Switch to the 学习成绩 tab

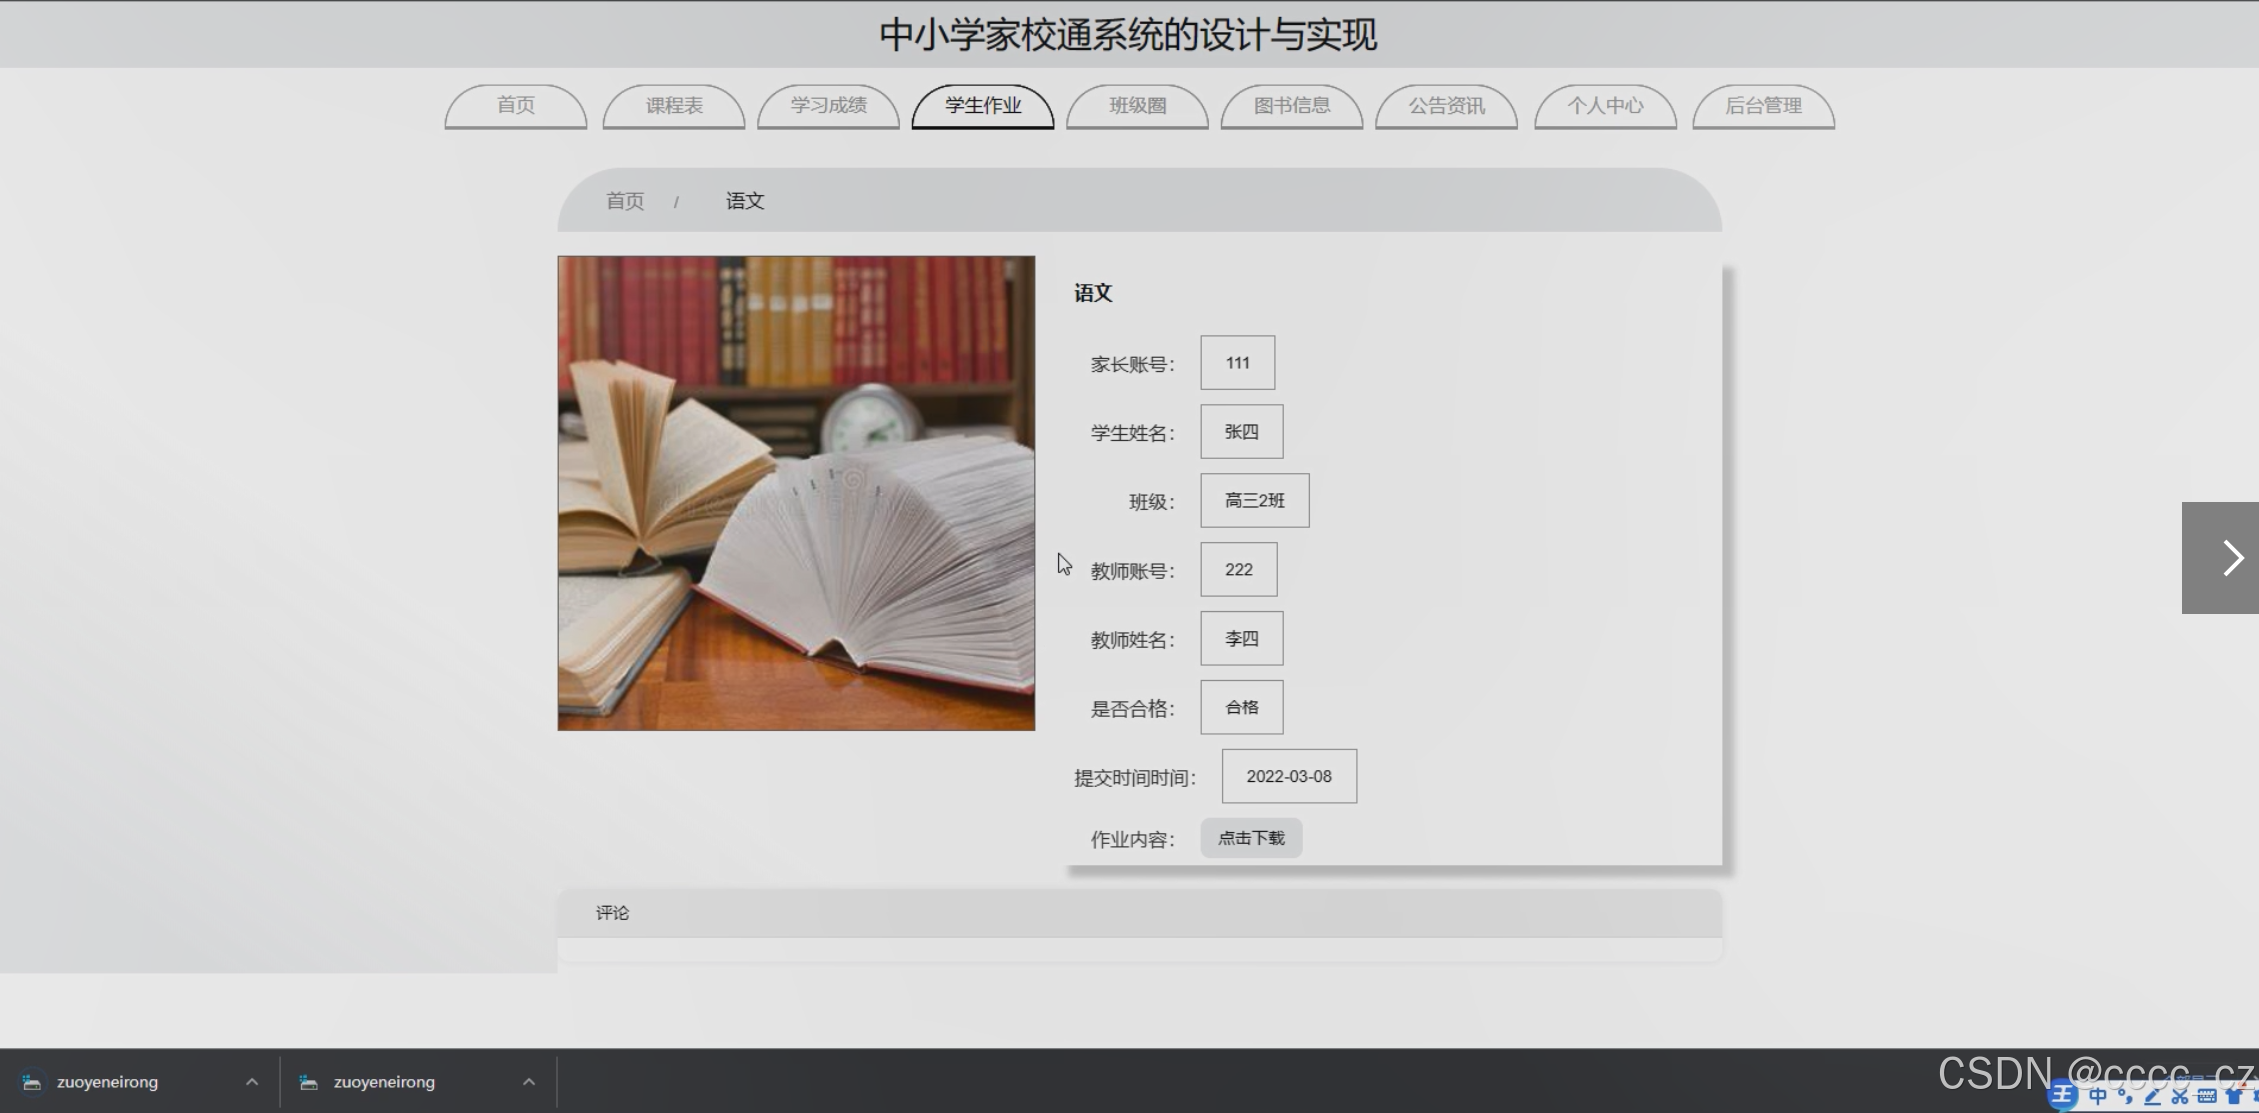click(x=828, y=106)
